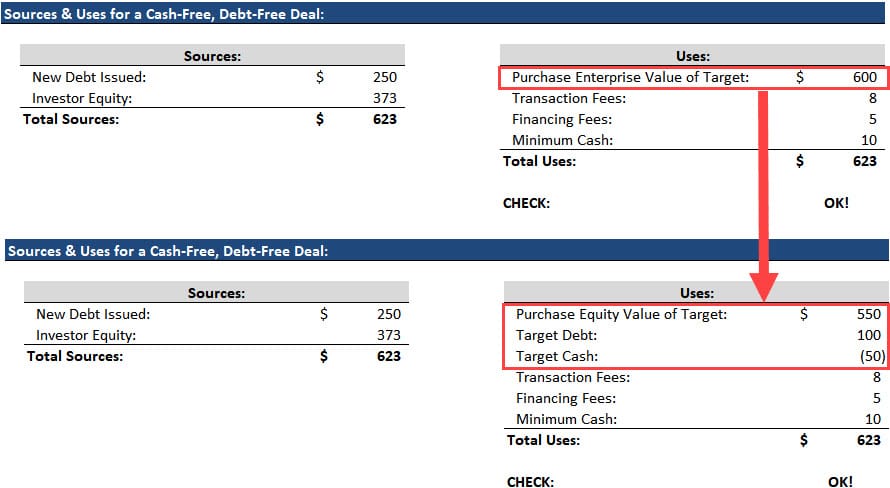890x488 pixels.
Task: Select the Target Cash label cell
Action: coord(557,356)
